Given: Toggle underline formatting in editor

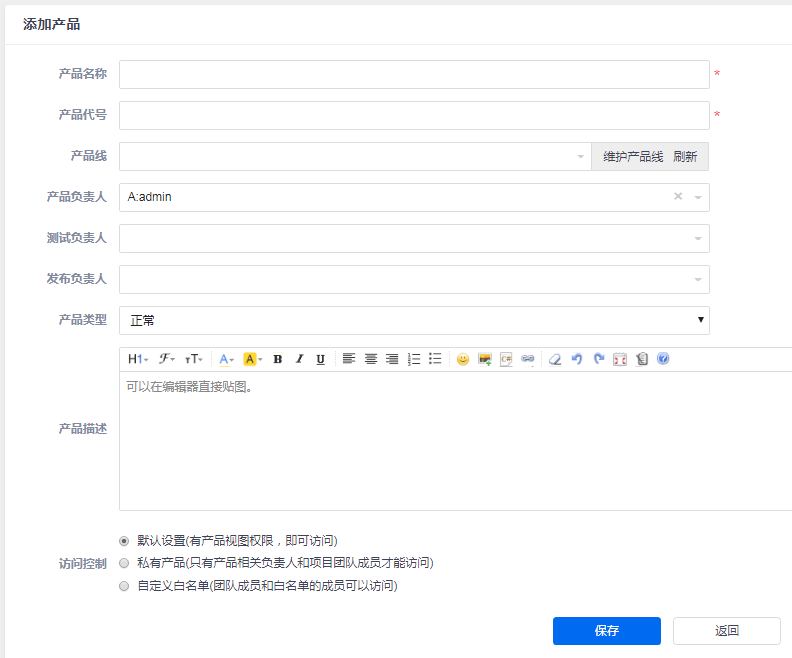Looking at the screenshot, I should click(320, 359).
